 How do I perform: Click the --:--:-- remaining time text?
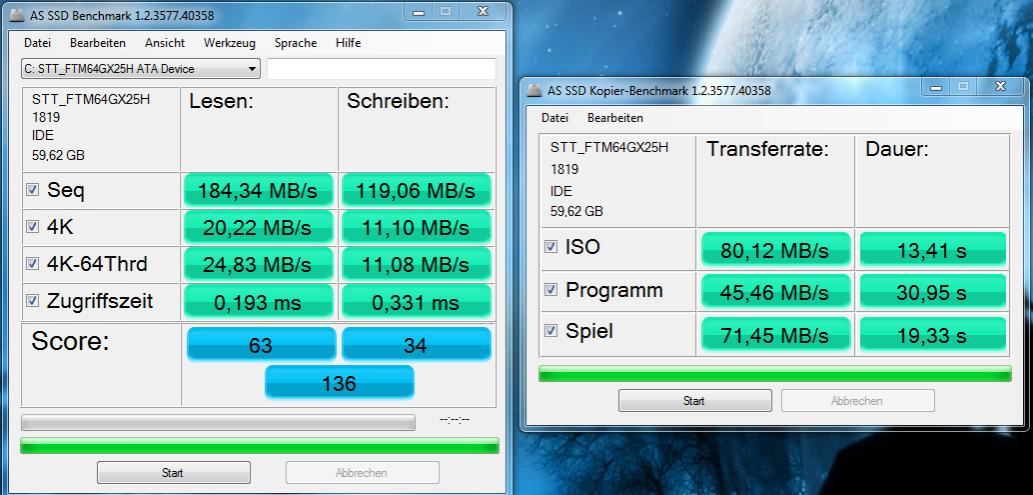[455, 420]
